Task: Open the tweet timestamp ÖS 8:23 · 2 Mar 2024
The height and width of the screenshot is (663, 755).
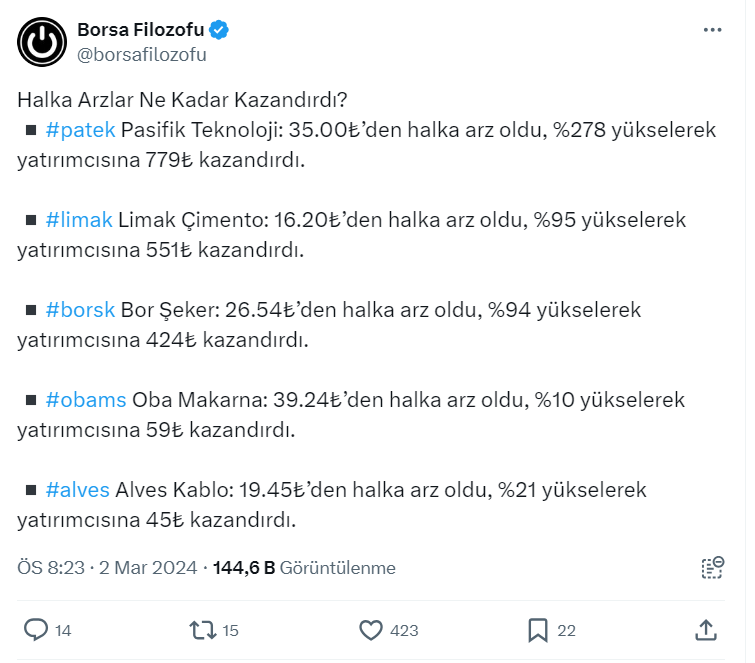Action: [106, 568]
